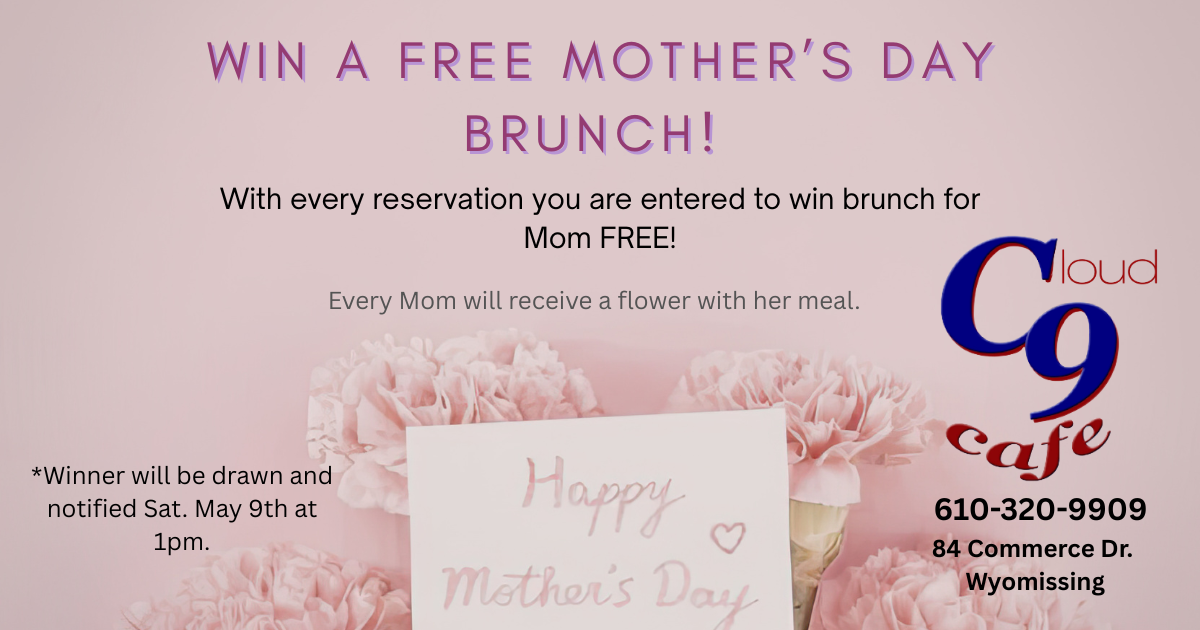Click the 'With every reservation' sentence
1200x630 pixels.
(x=600, y=198)
